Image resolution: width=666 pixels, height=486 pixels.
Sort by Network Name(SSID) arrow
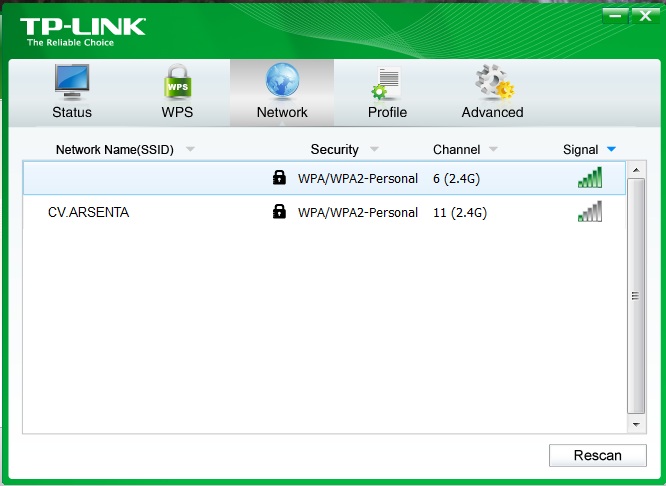[x=190, y=149]
